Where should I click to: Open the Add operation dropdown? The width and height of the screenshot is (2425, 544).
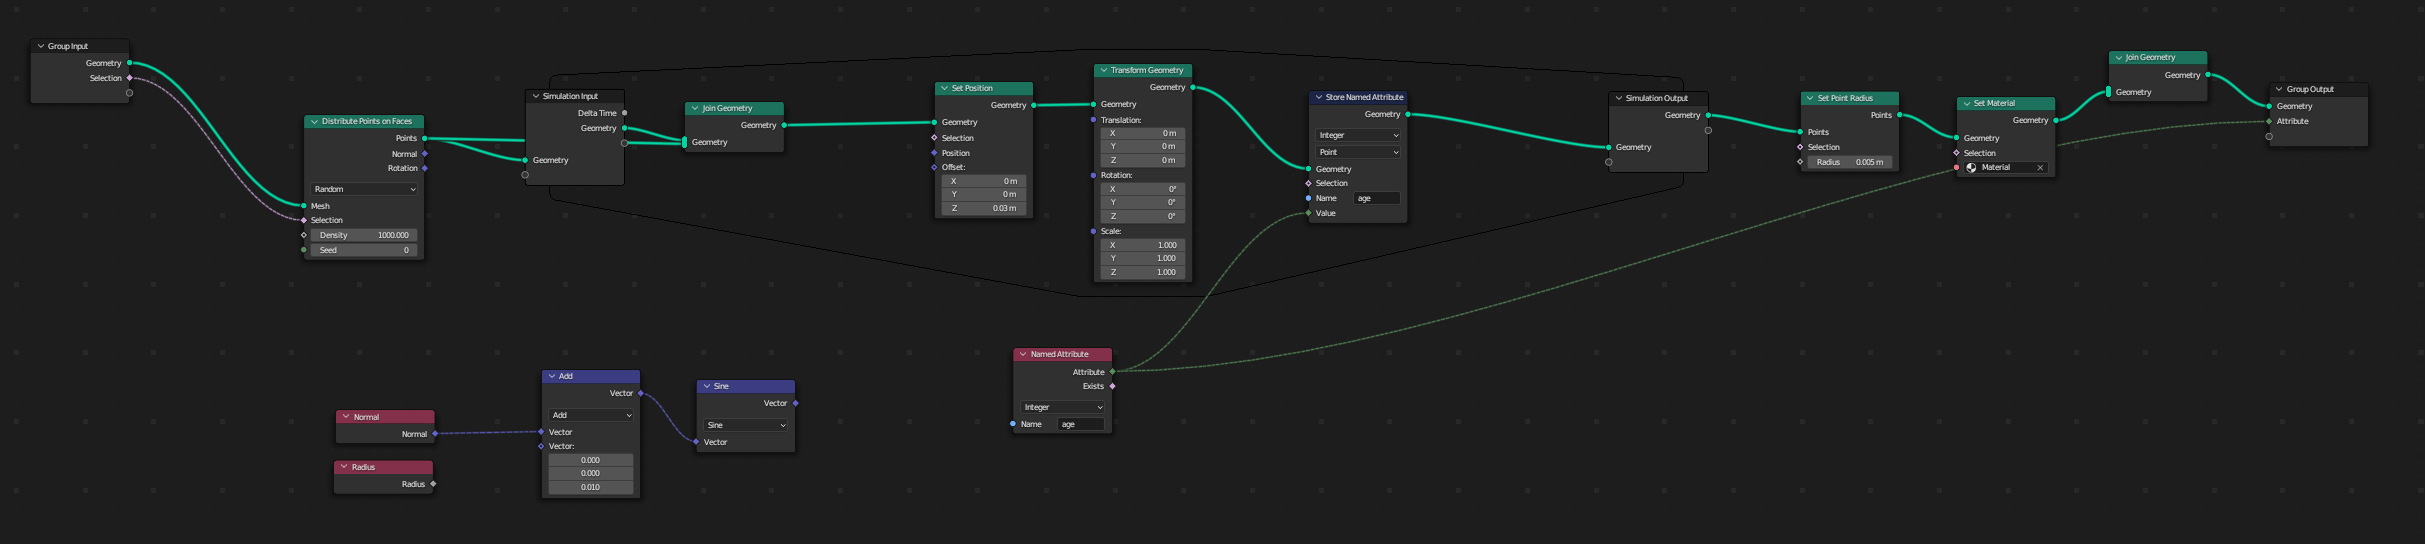pyautogui.click(x=591, y=415)
